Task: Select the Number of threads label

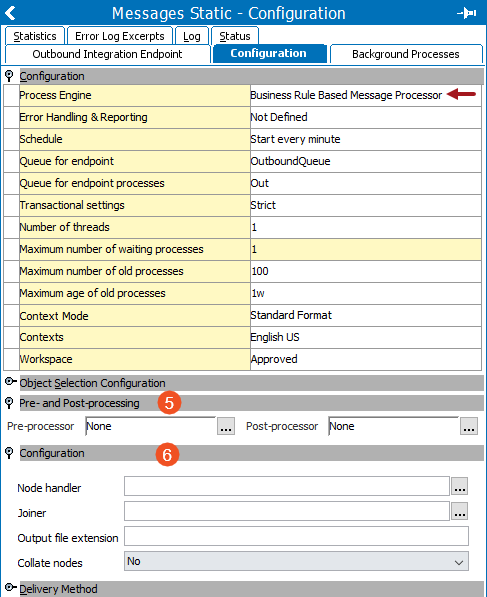Action: [65, 227]
